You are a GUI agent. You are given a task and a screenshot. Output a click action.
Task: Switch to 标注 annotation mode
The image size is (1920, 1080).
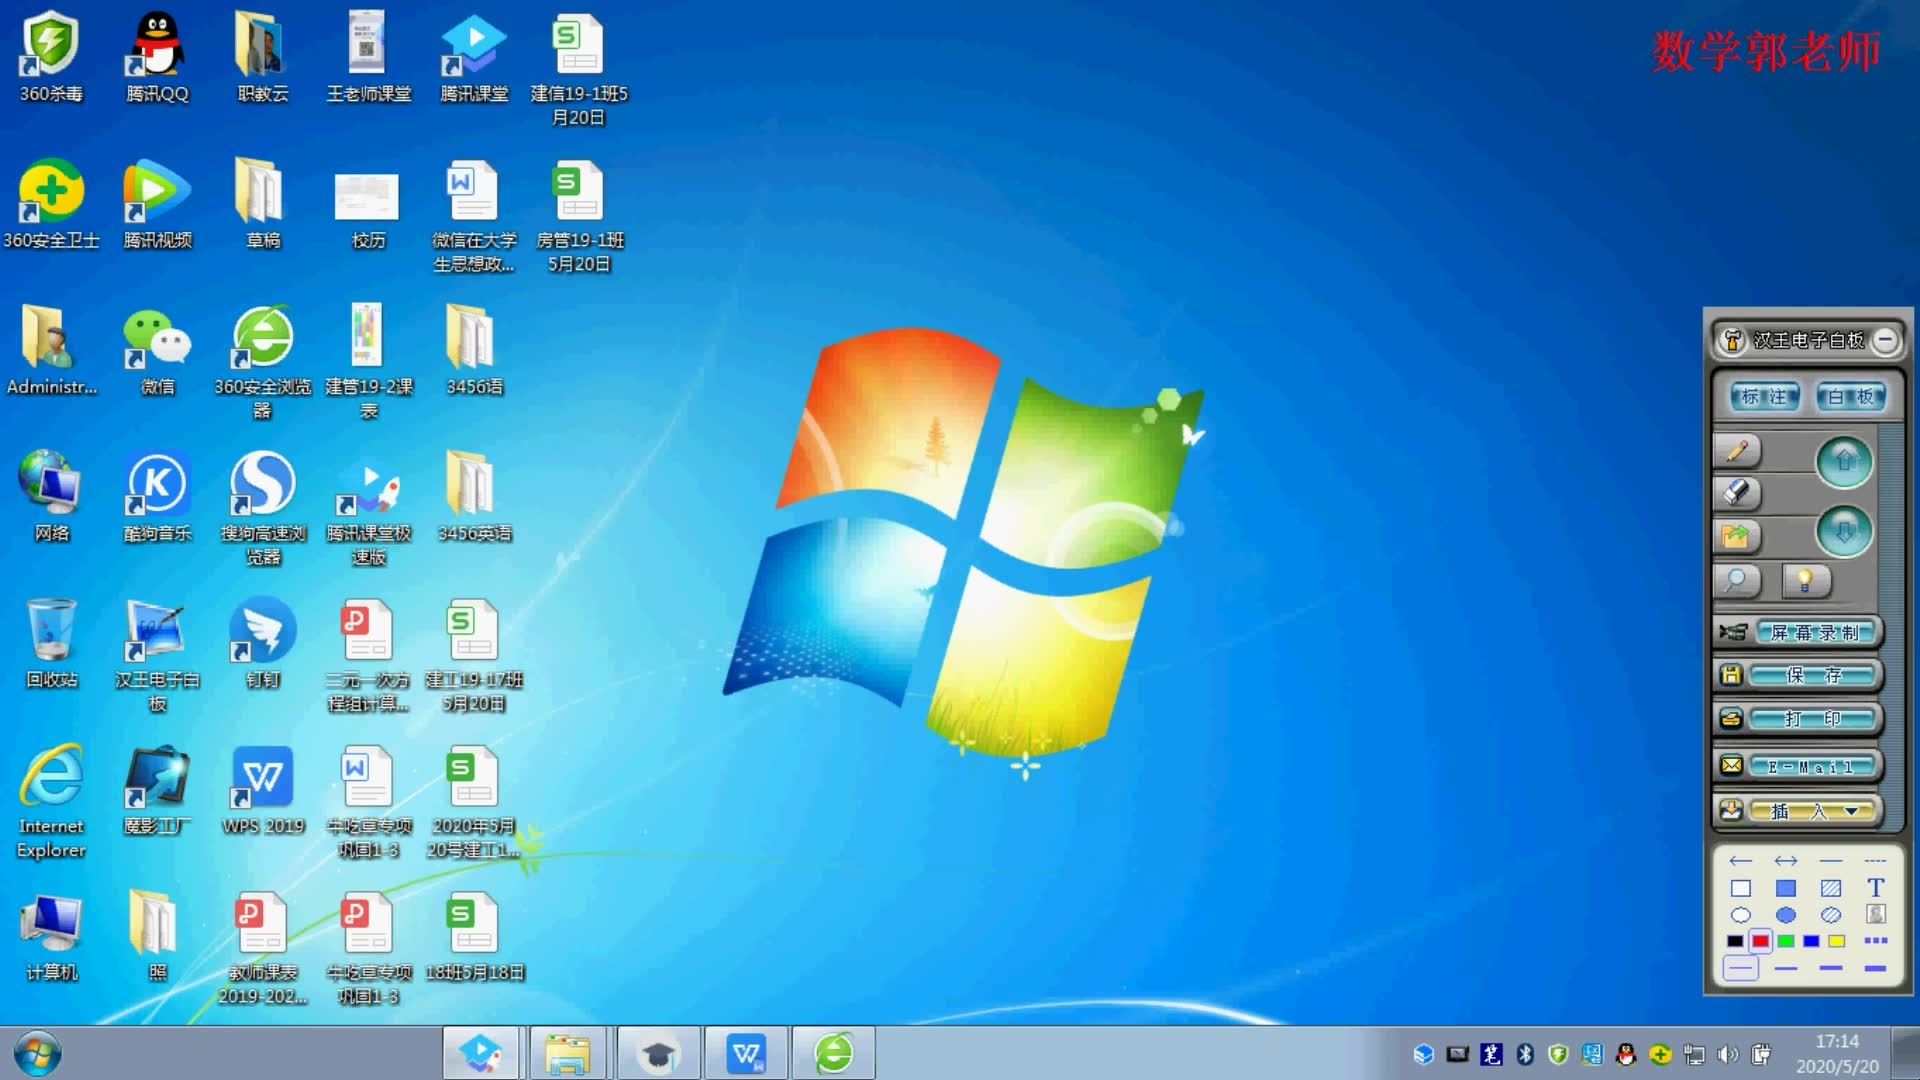pyautogui.click(x=1765, y=397)
